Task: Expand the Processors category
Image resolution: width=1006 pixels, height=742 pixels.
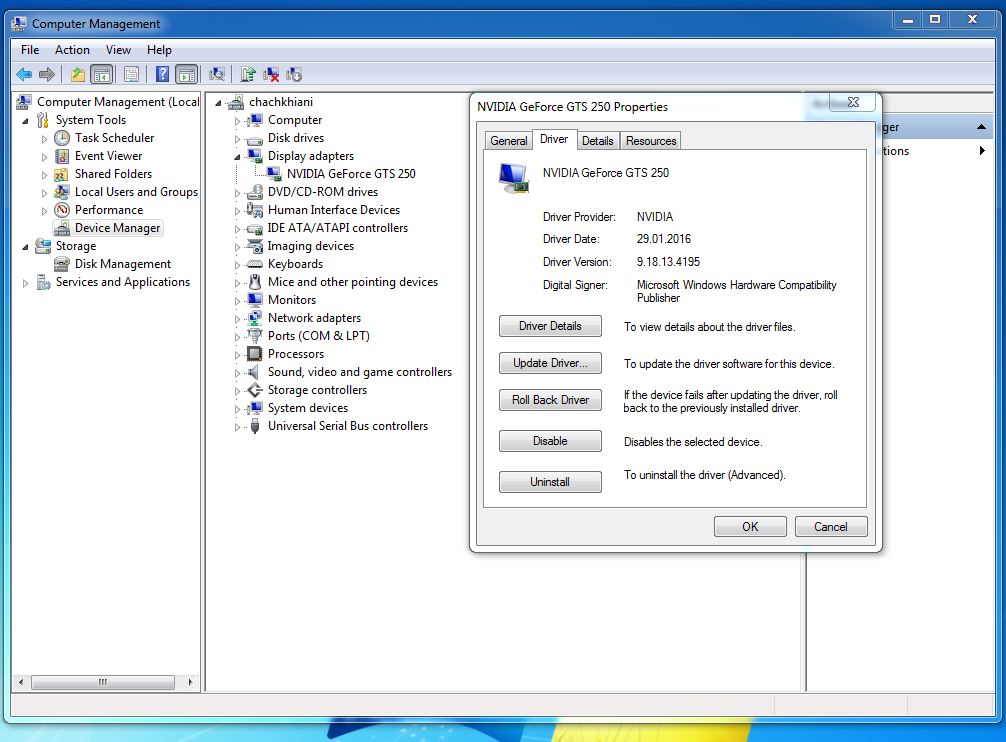Action: [x=238, y=355]
